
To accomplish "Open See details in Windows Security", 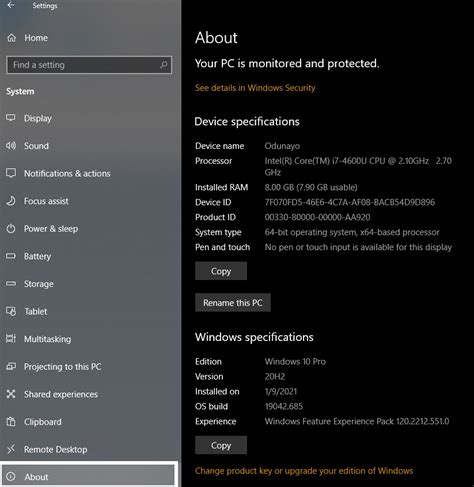I will 255,88.
